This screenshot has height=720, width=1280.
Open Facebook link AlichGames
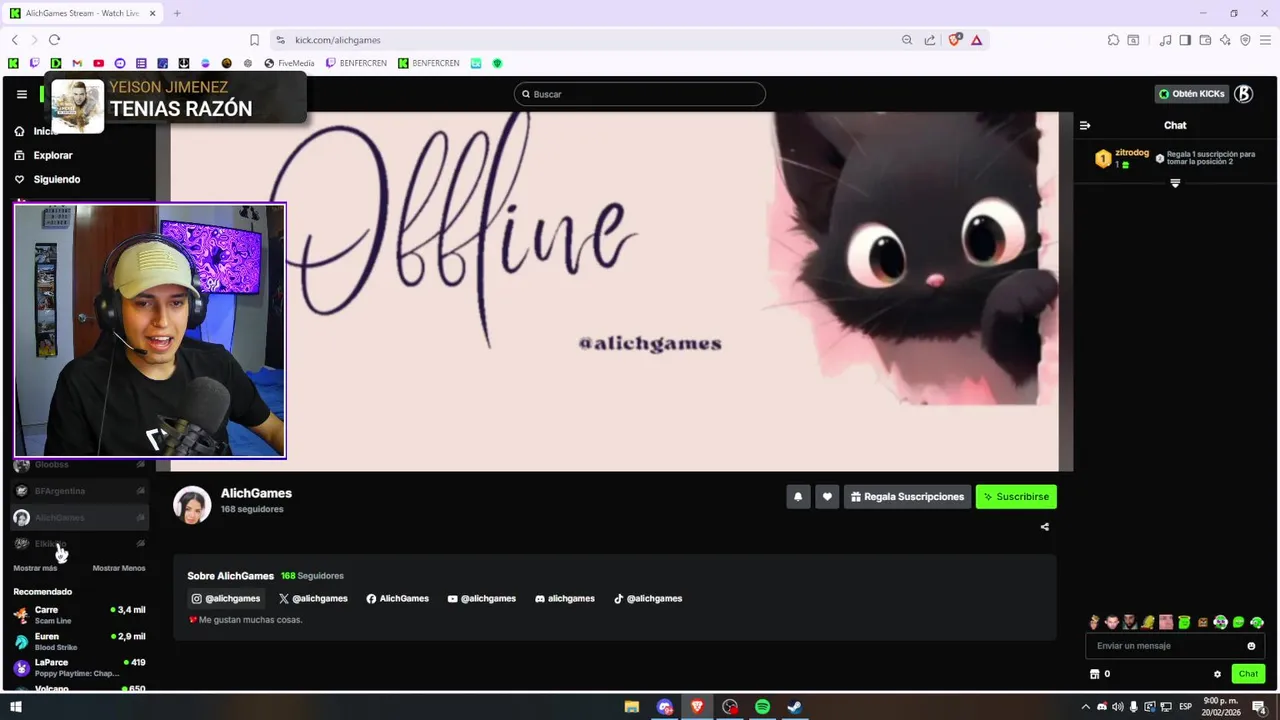[x=397, y=599]
